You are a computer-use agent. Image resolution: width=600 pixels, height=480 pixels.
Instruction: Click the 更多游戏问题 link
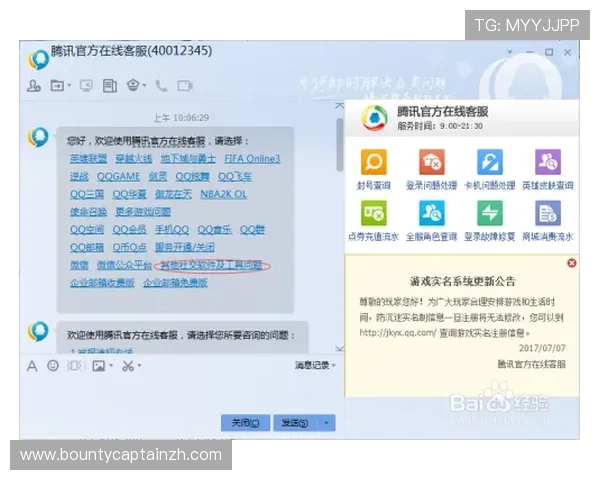pyautogui.click(x=143, y=212)
